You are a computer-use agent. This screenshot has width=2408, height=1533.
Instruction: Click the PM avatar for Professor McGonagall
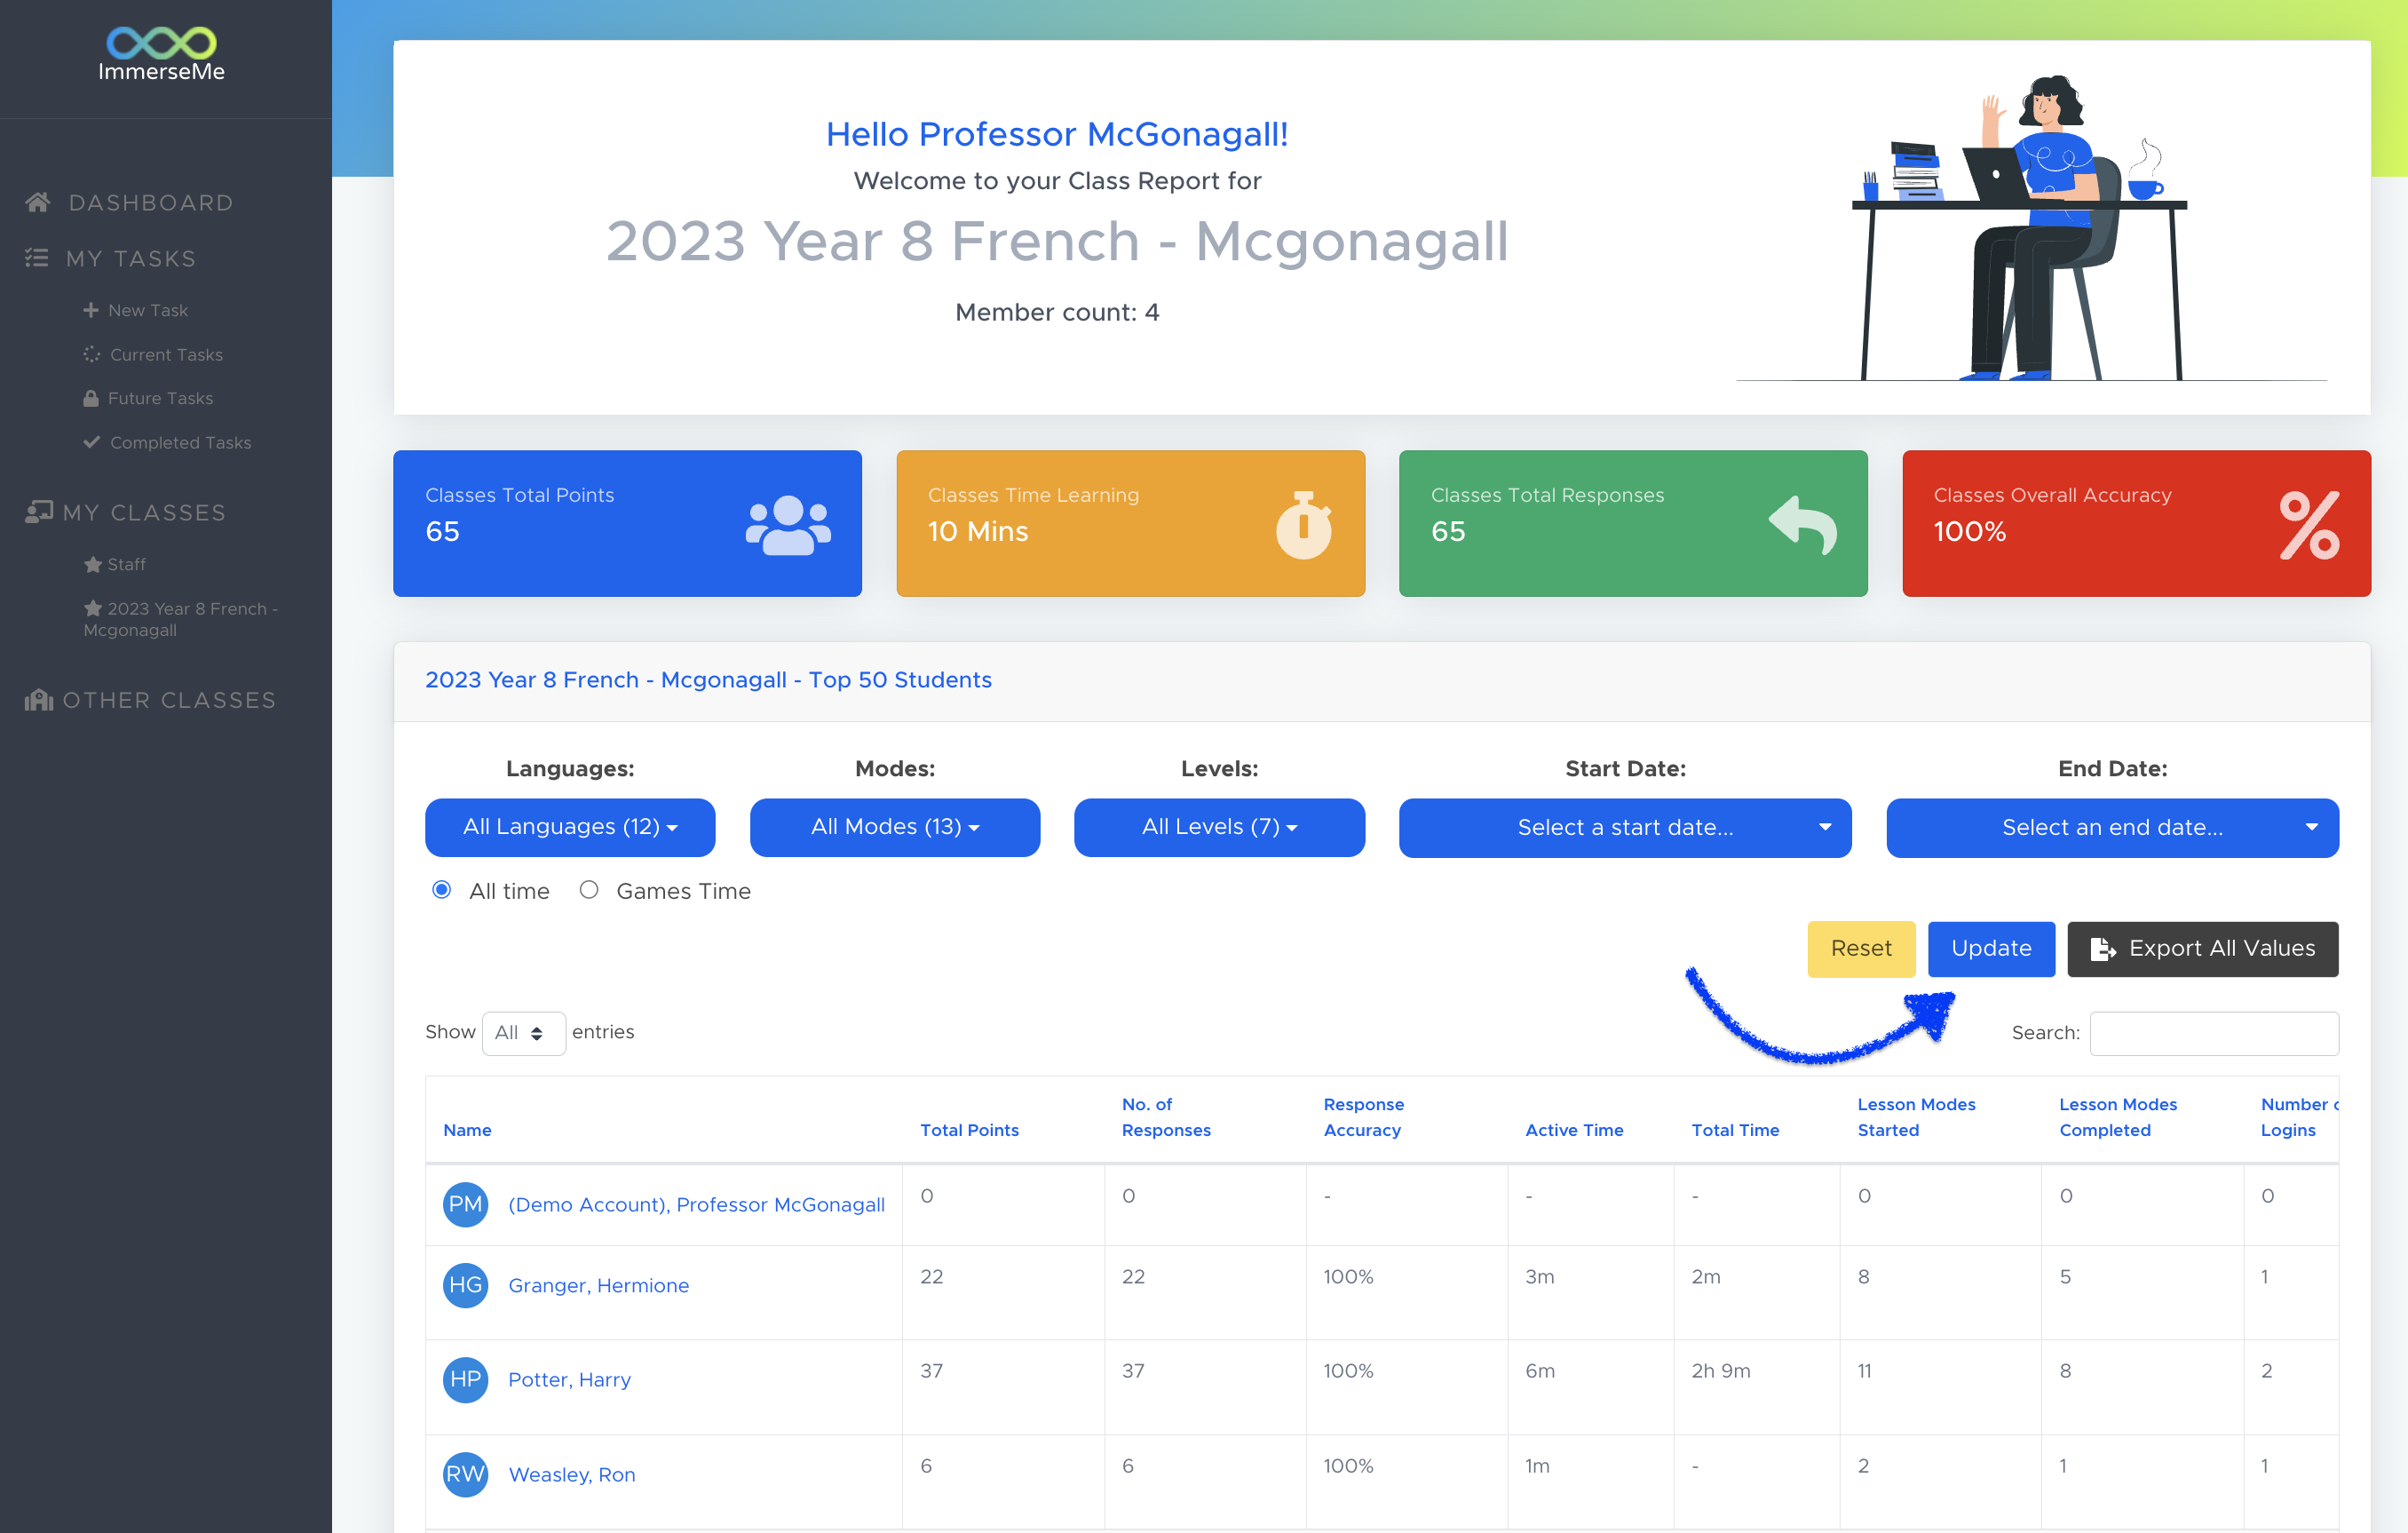click(465, 1204)
